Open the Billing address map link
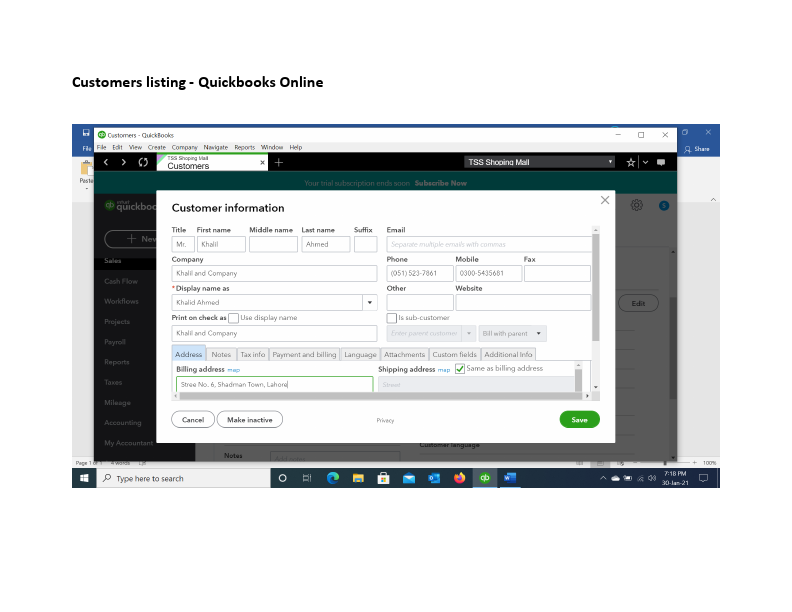This screenshot has width=792, height=612. pyautogui.click(x=233, y=370)
